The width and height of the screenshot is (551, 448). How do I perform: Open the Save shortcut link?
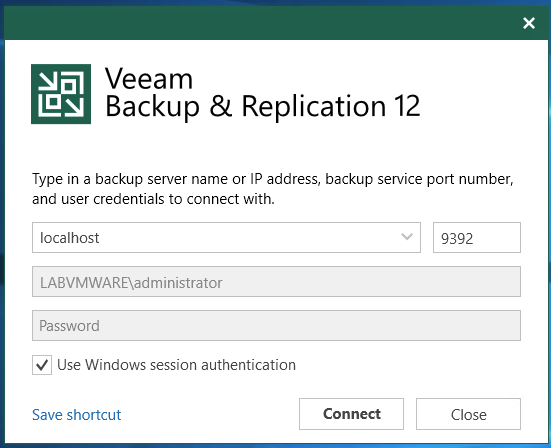pos(77,415)
